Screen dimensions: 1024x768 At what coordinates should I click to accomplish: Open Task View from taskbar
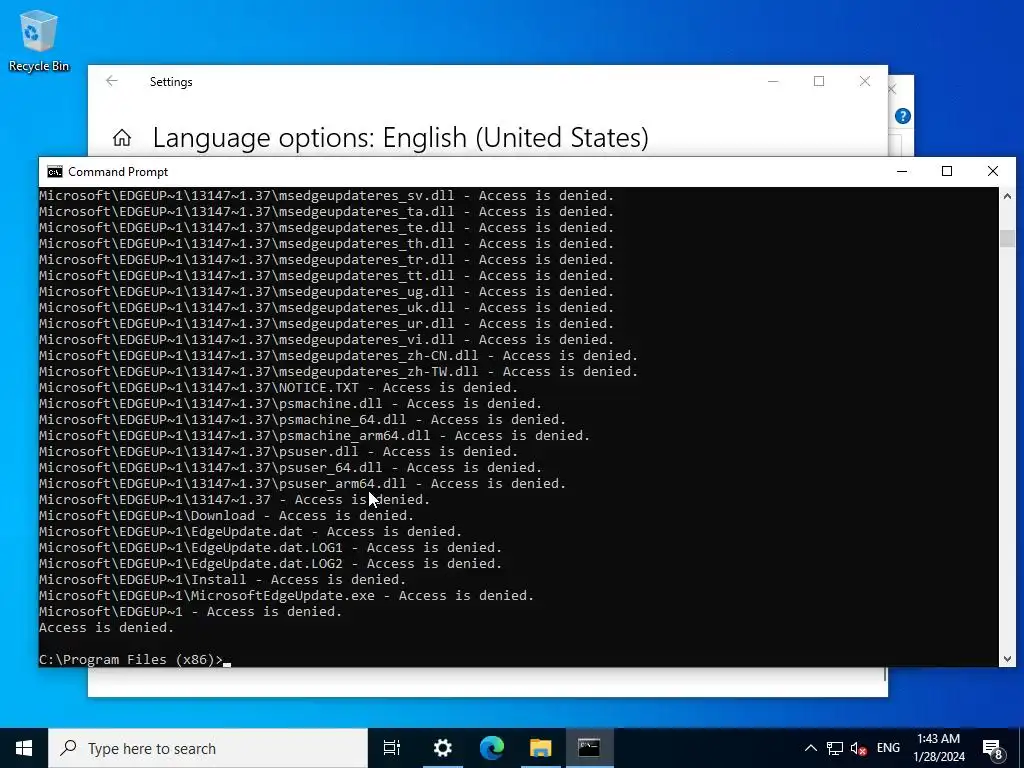pyautogui.click(x=392, y=748)
